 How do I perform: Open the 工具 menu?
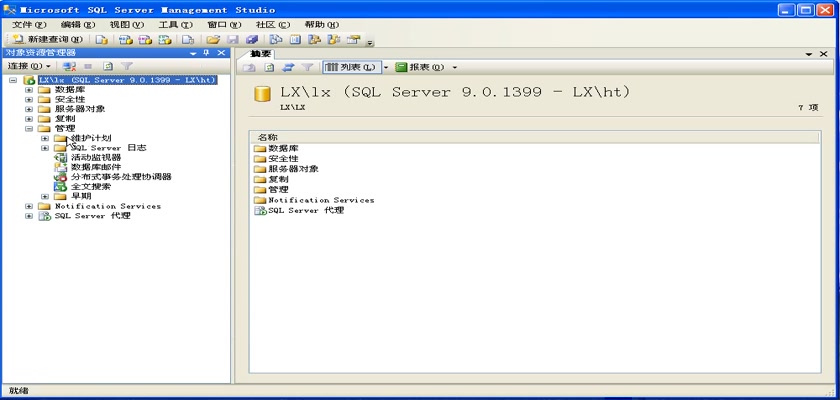pyautogui.click(x=175, y=25)
